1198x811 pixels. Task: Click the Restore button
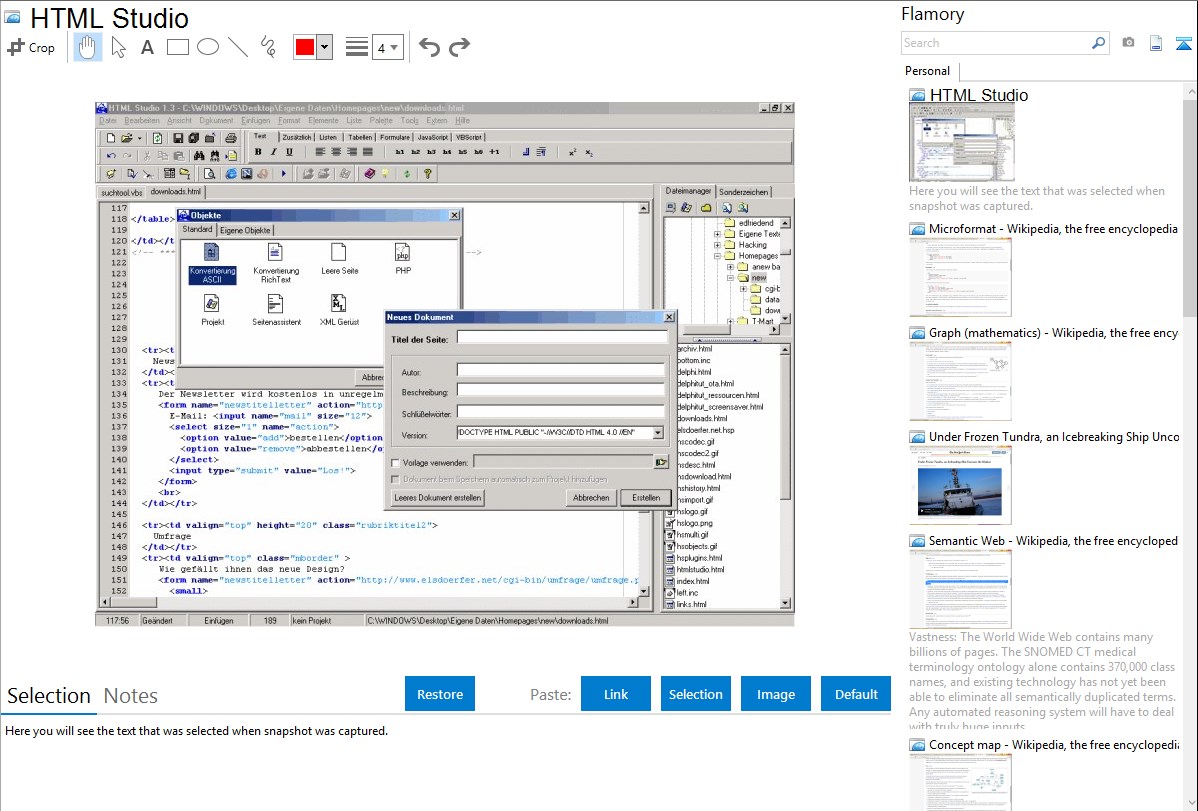440,694
